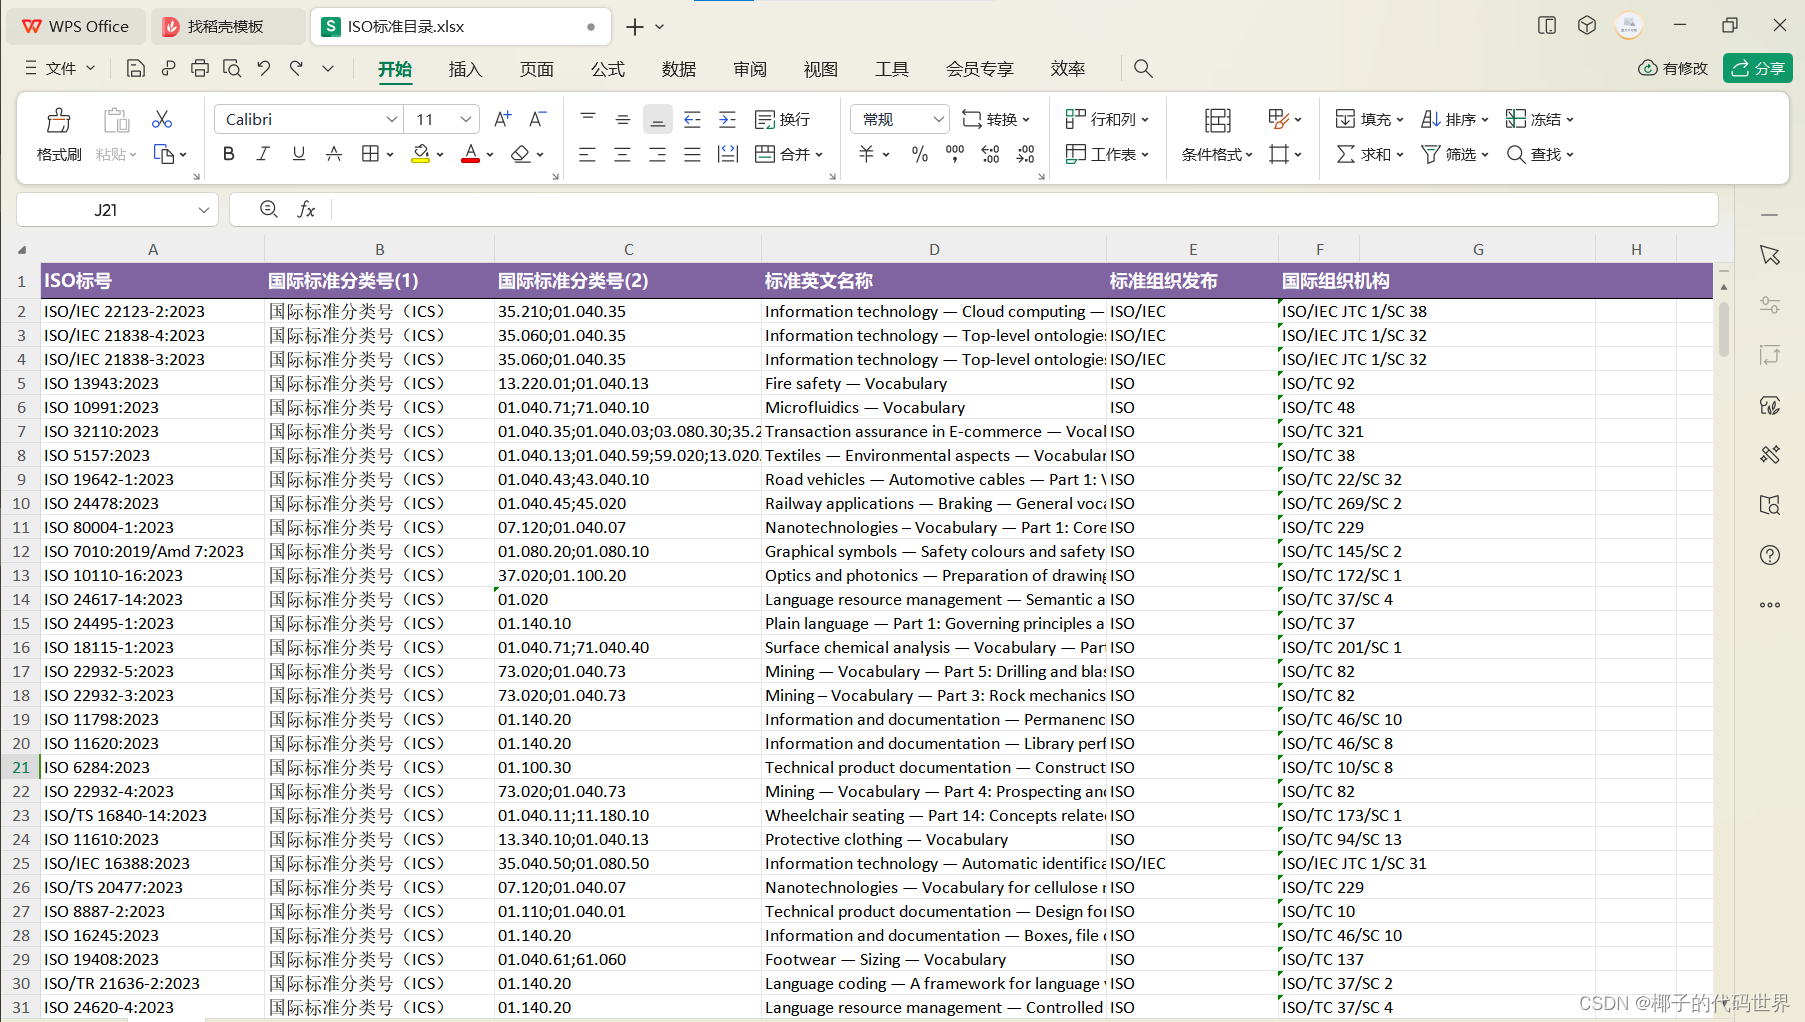The width and height of the screenshot is (1805, 1022).
Task: Click the formula bar input field
Action: coord(1024,209)
